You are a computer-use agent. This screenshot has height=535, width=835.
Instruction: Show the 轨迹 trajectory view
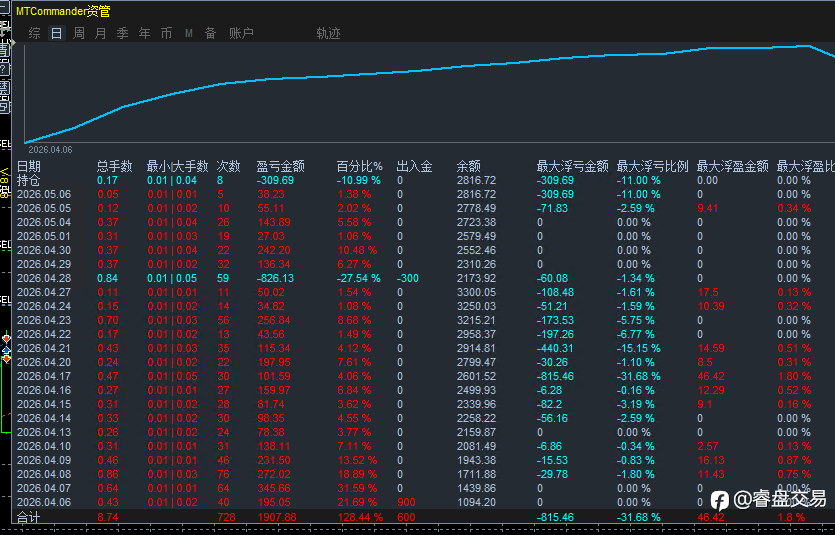[x=328, y=34]
